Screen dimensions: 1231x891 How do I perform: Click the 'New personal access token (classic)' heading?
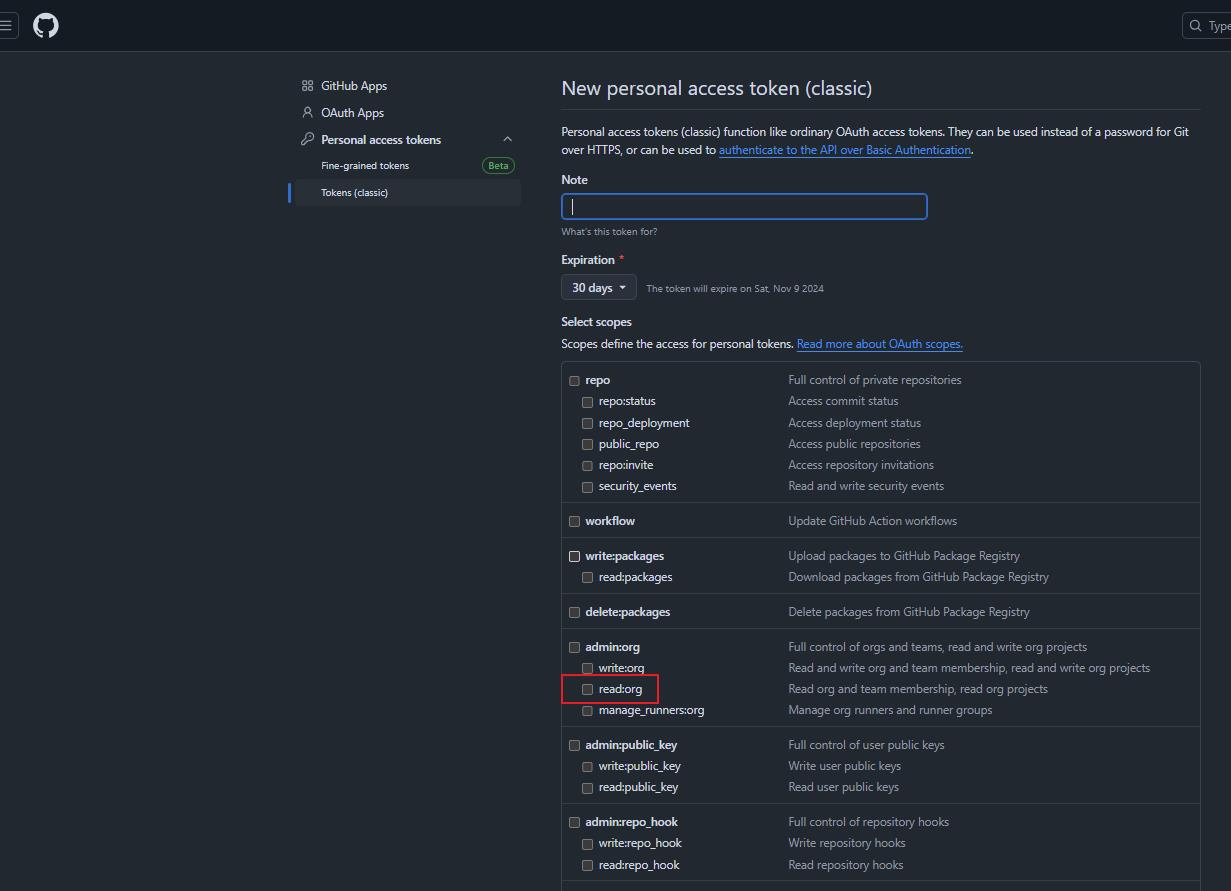click(717, 88)
